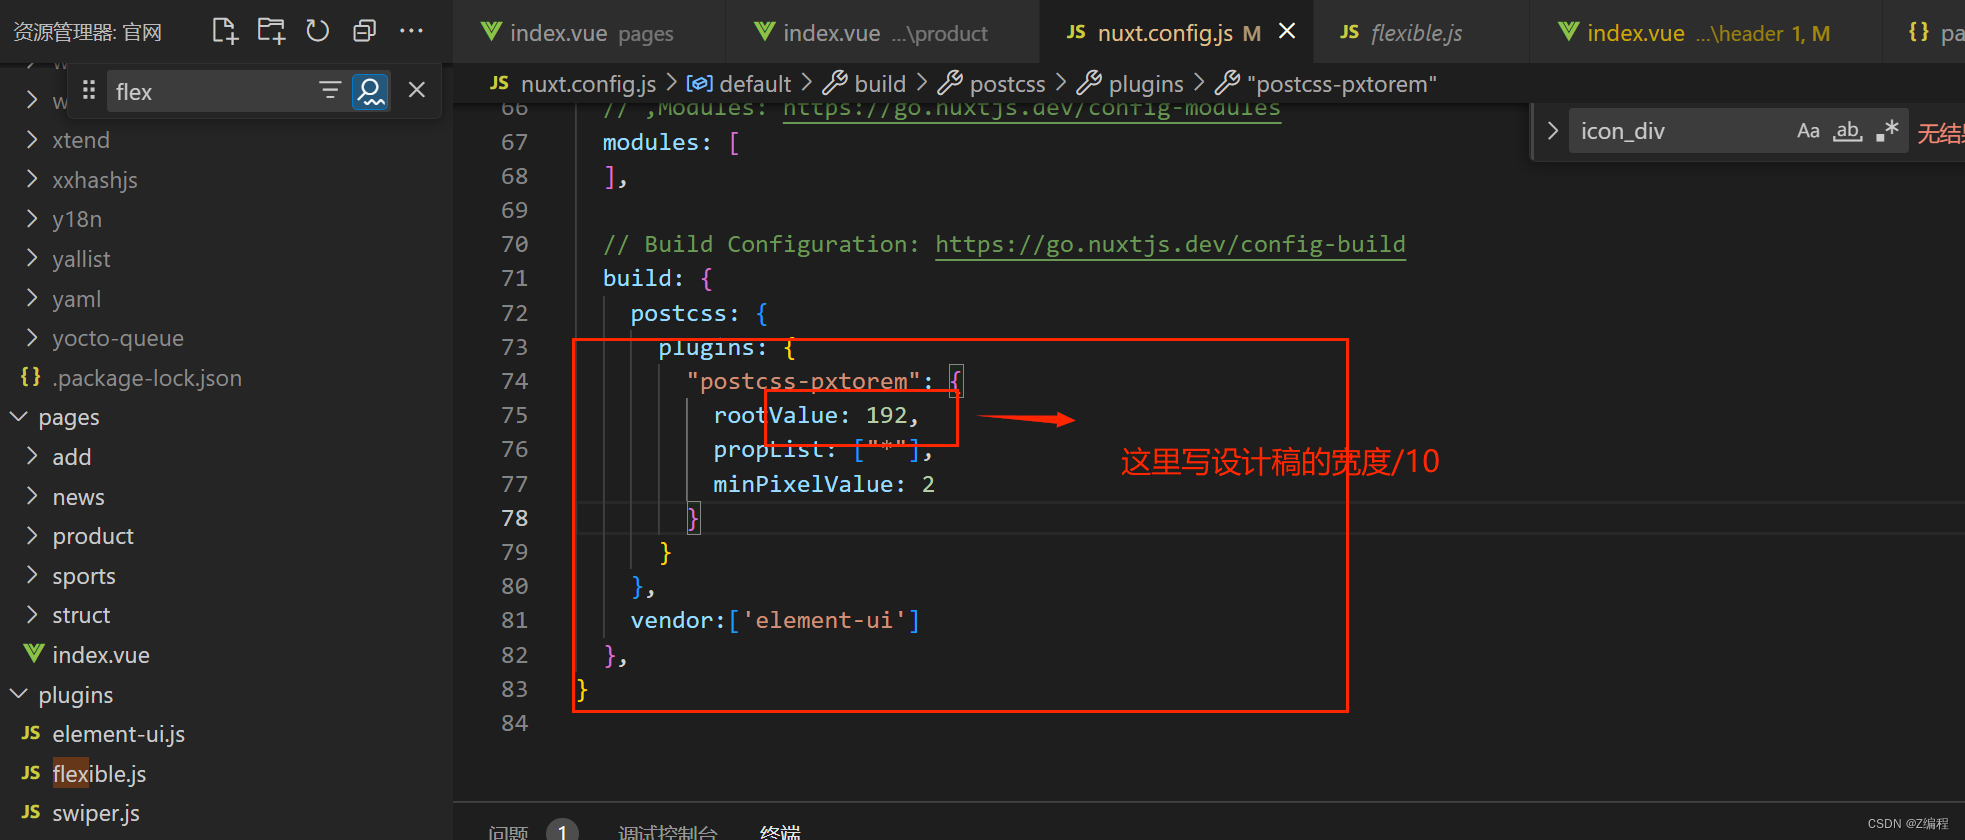Click postcss breadcrumb item
Image resolution: width=1965 pixels, height=840 pixels.
(991, 84)
